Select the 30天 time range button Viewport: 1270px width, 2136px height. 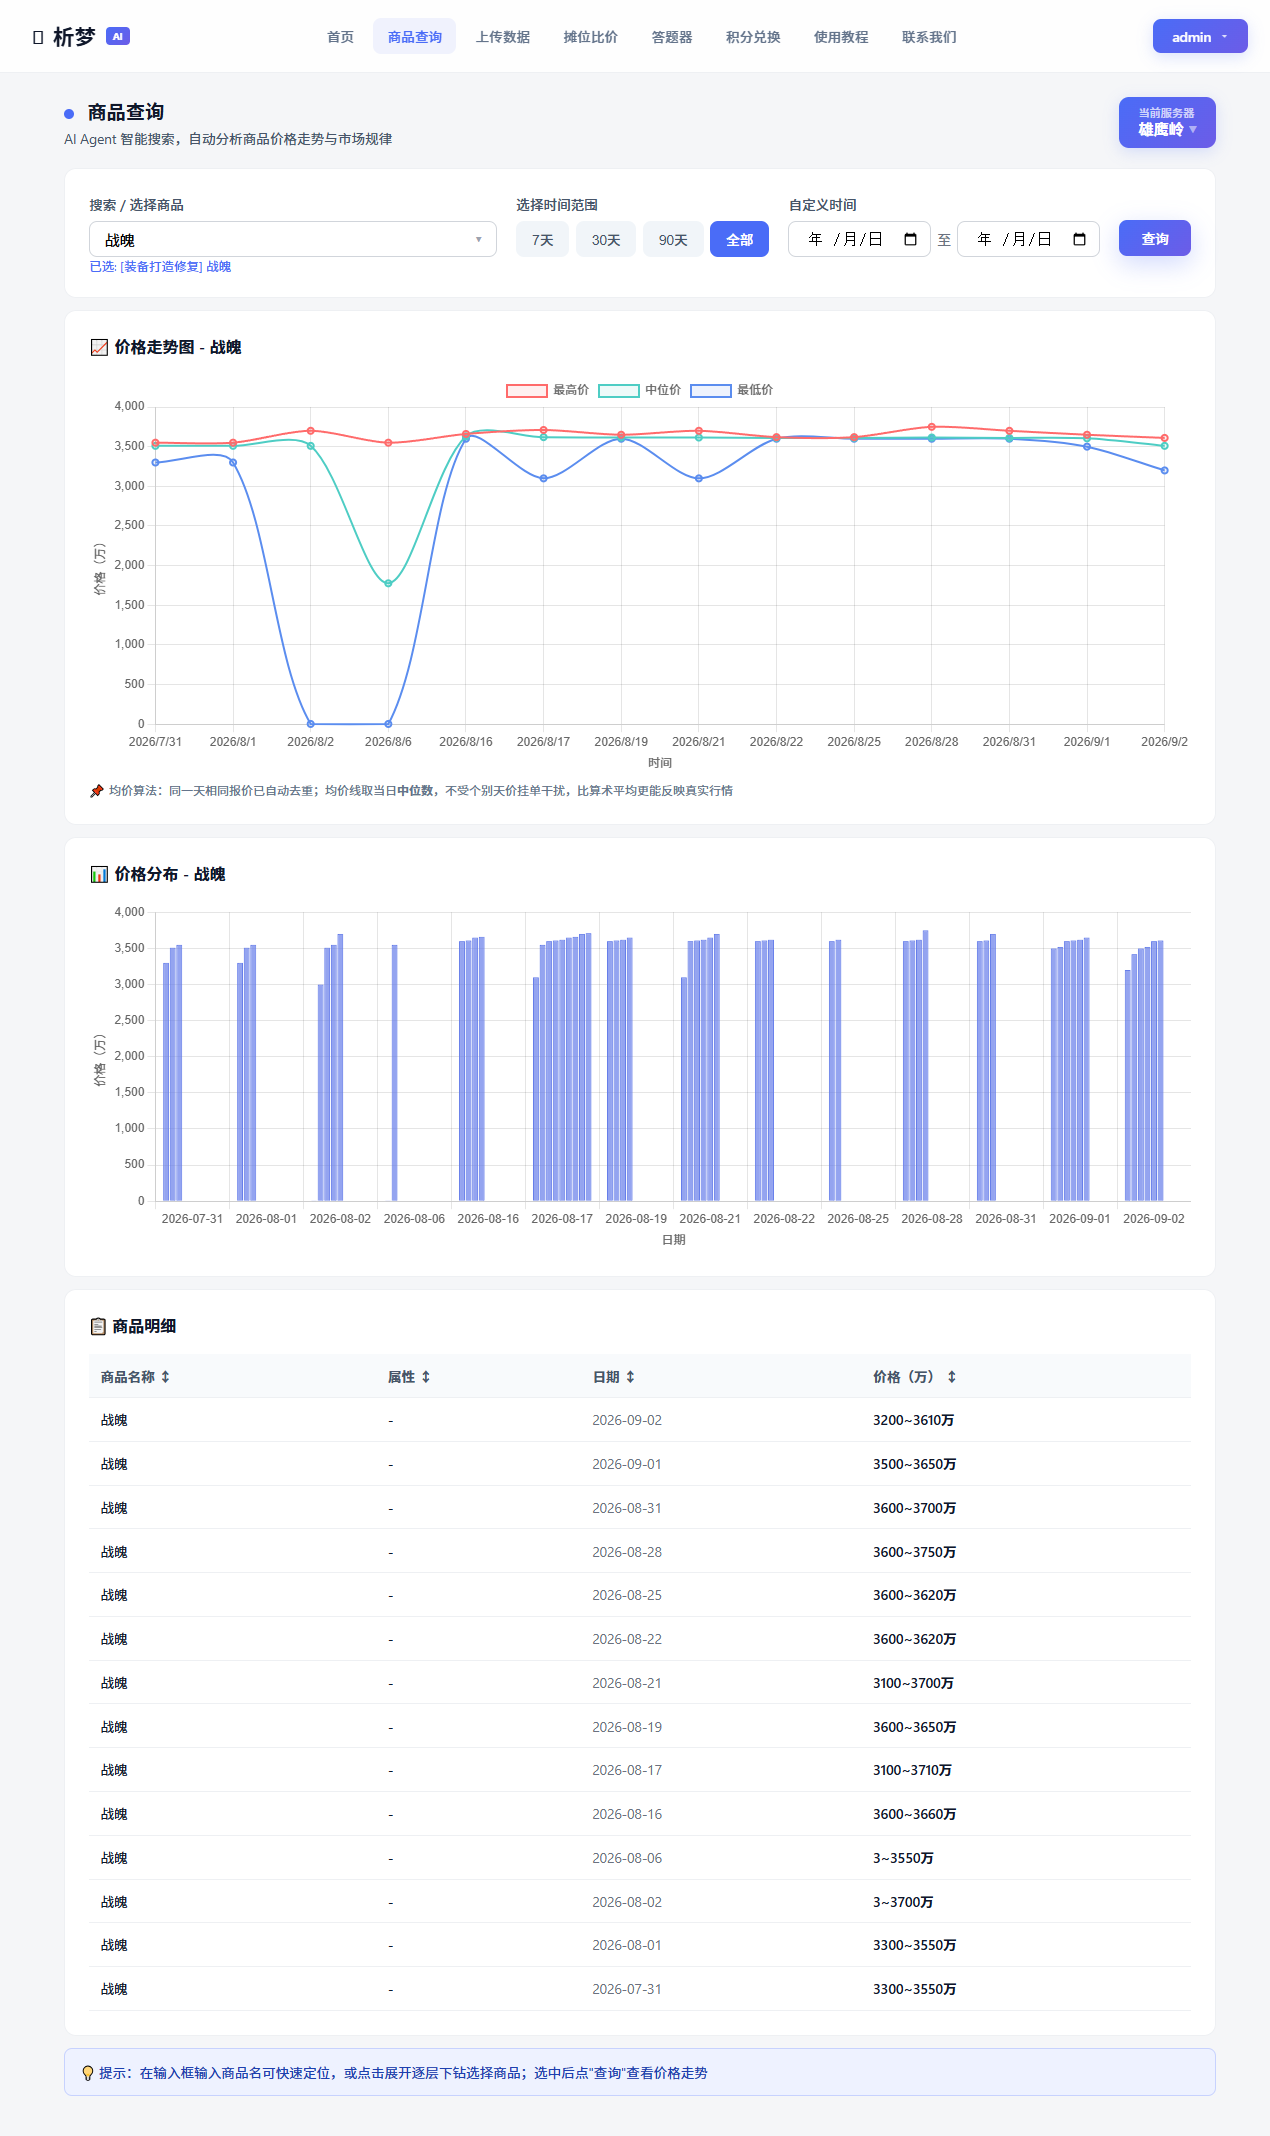click(x=606, y=239)
